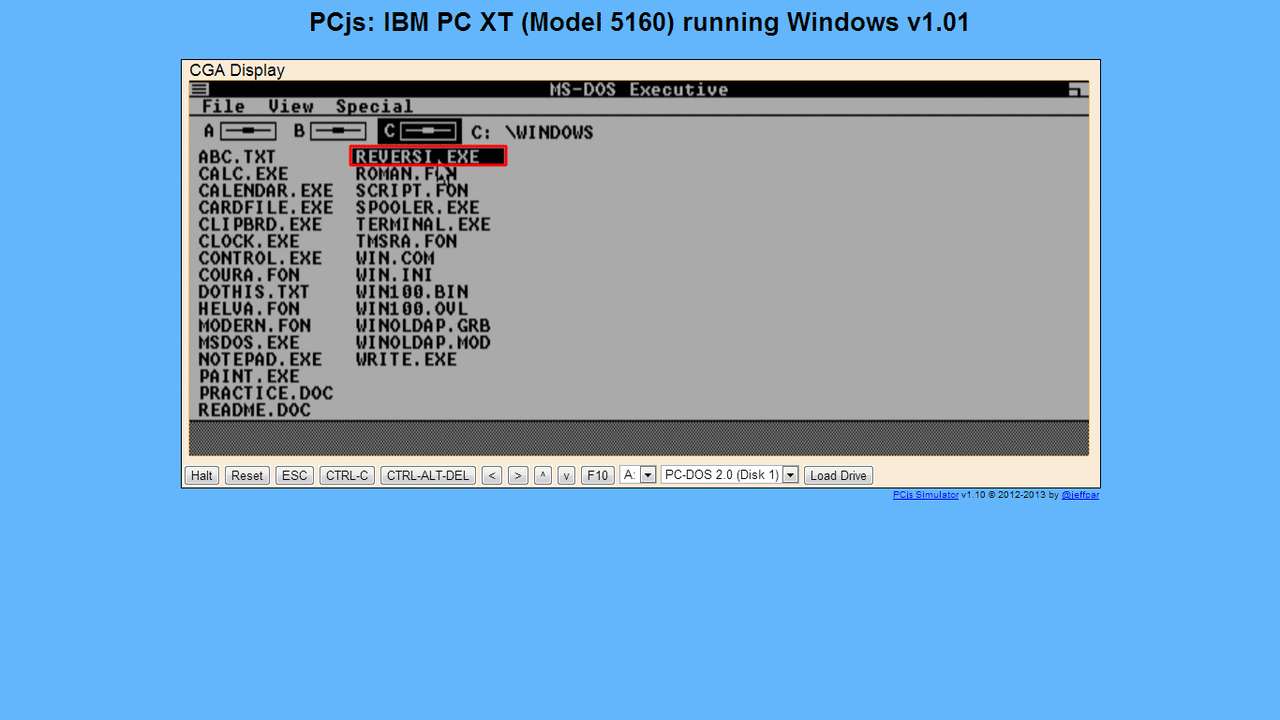Click the up arrow key button
Image resolution: width=1280 pixels, height=720 pixels.
click(x=543, y=476)
